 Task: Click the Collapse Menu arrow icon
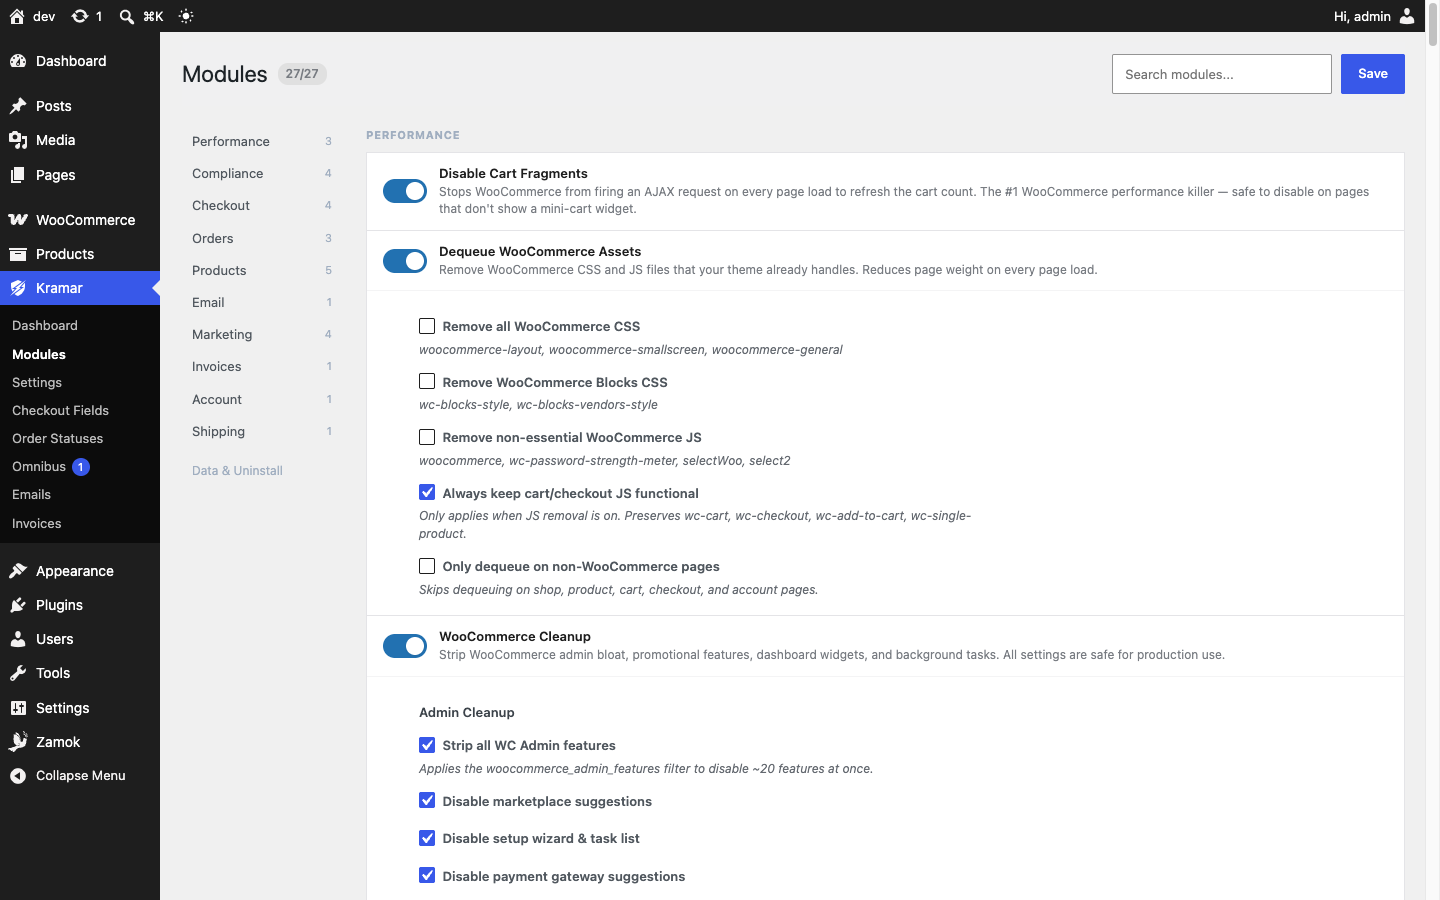(18, 776)
